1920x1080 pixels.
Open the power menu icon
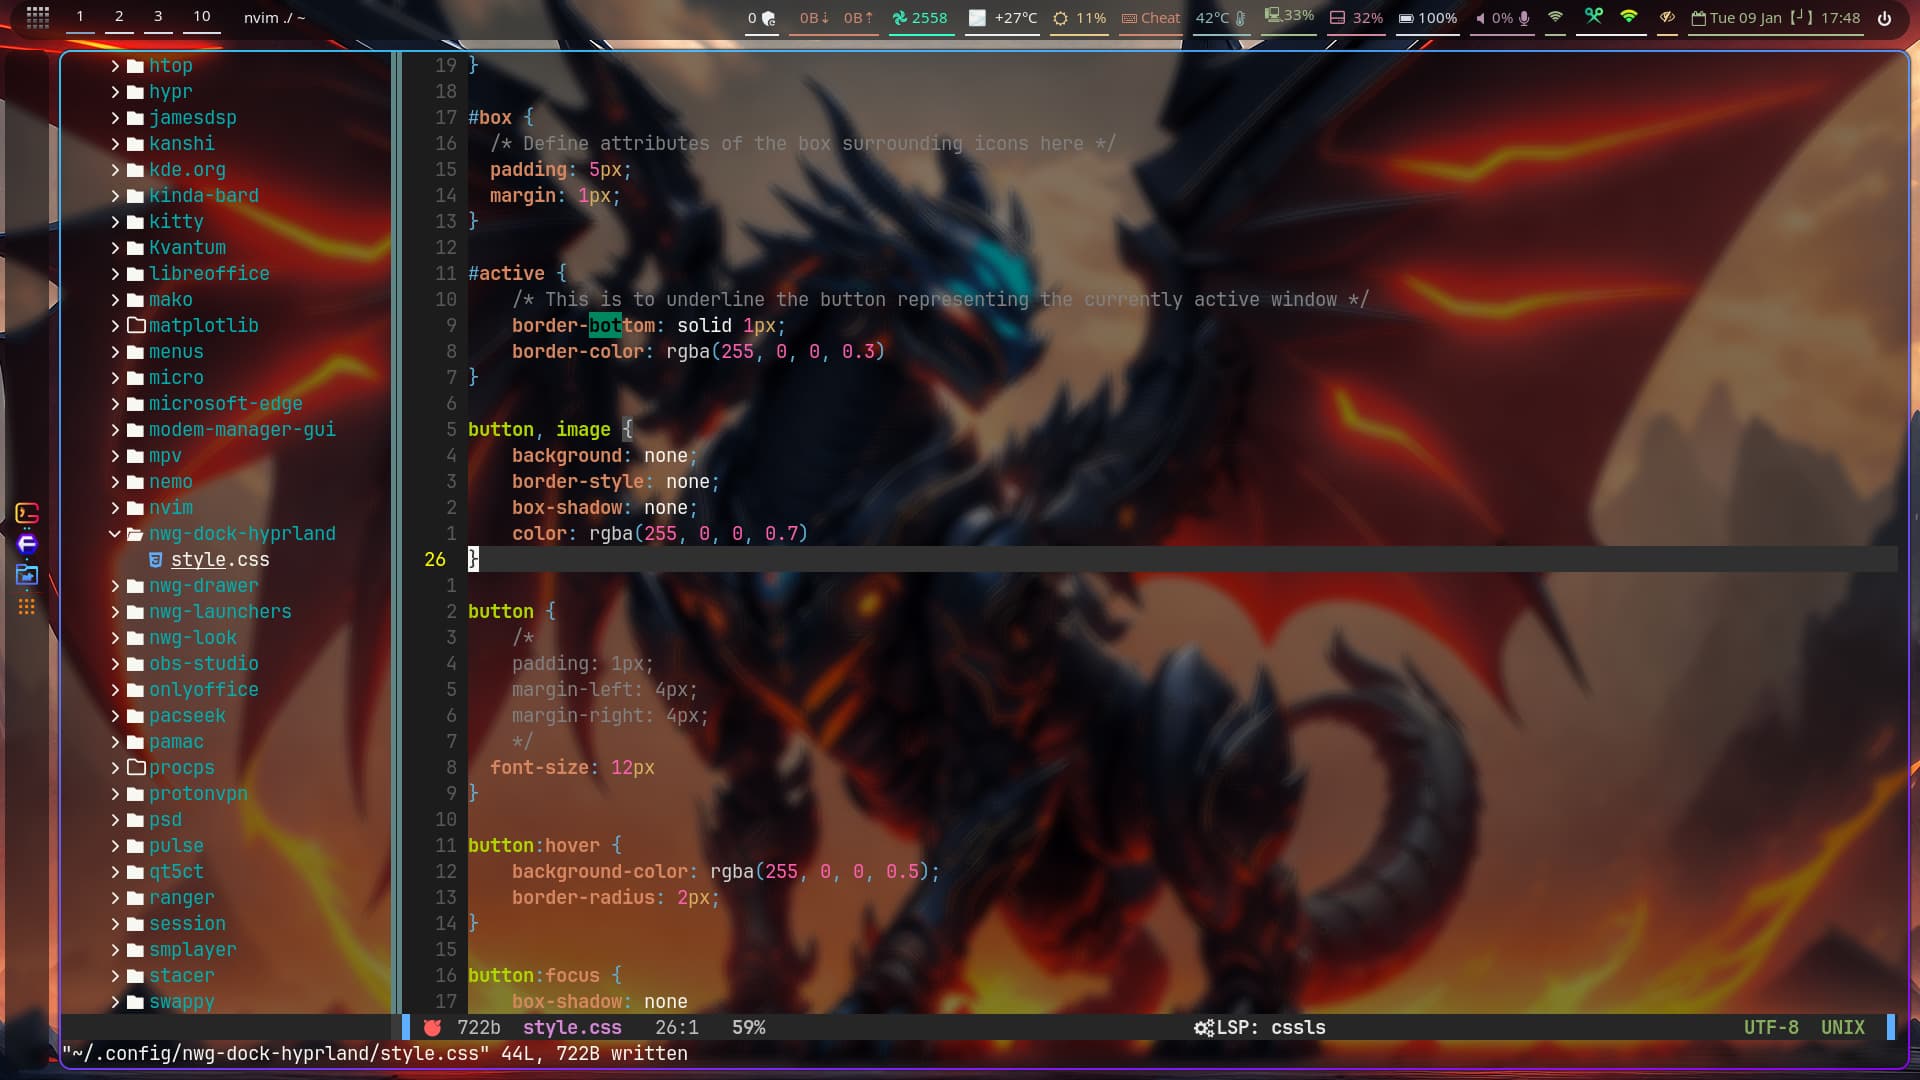1884,18
